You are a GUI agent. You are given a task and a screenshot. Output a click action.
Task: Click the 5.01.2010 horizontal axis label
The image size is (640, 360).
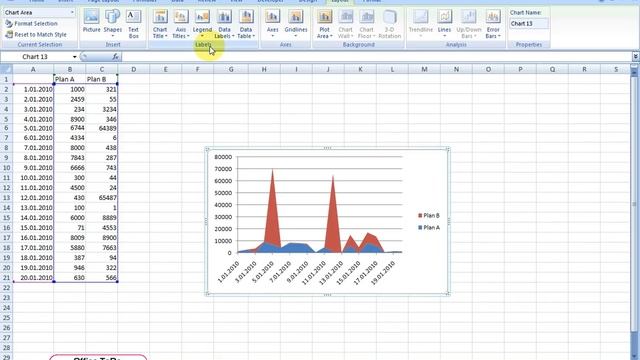(263, 272)
